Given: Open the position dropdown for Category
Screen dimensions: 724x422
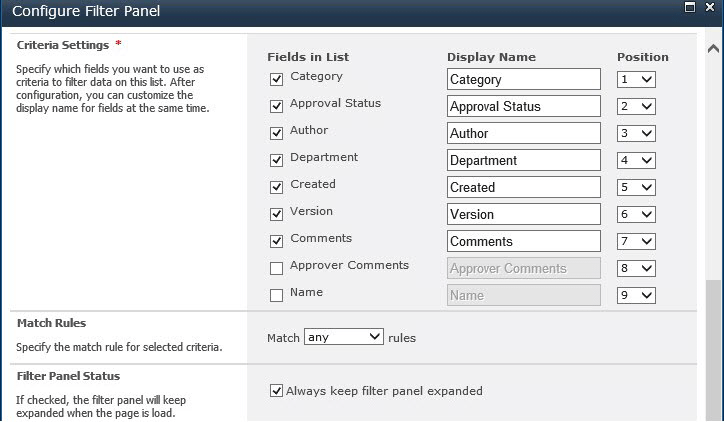Looking at the screenshot, I should (x=636, y=79).
